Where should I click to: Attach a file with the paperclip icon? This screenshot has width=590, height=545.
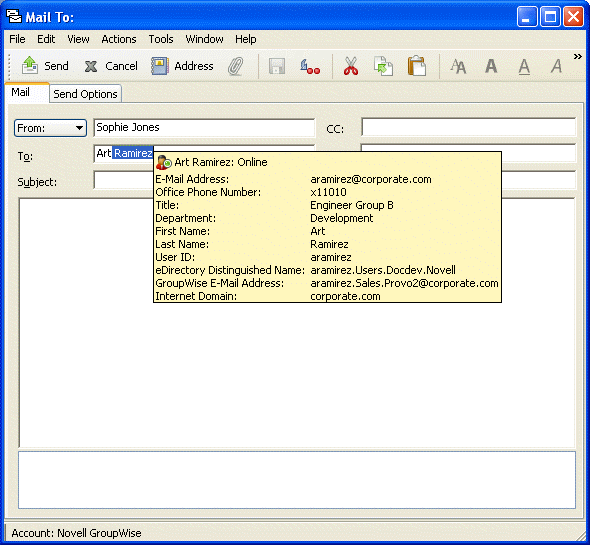point(236,66)
